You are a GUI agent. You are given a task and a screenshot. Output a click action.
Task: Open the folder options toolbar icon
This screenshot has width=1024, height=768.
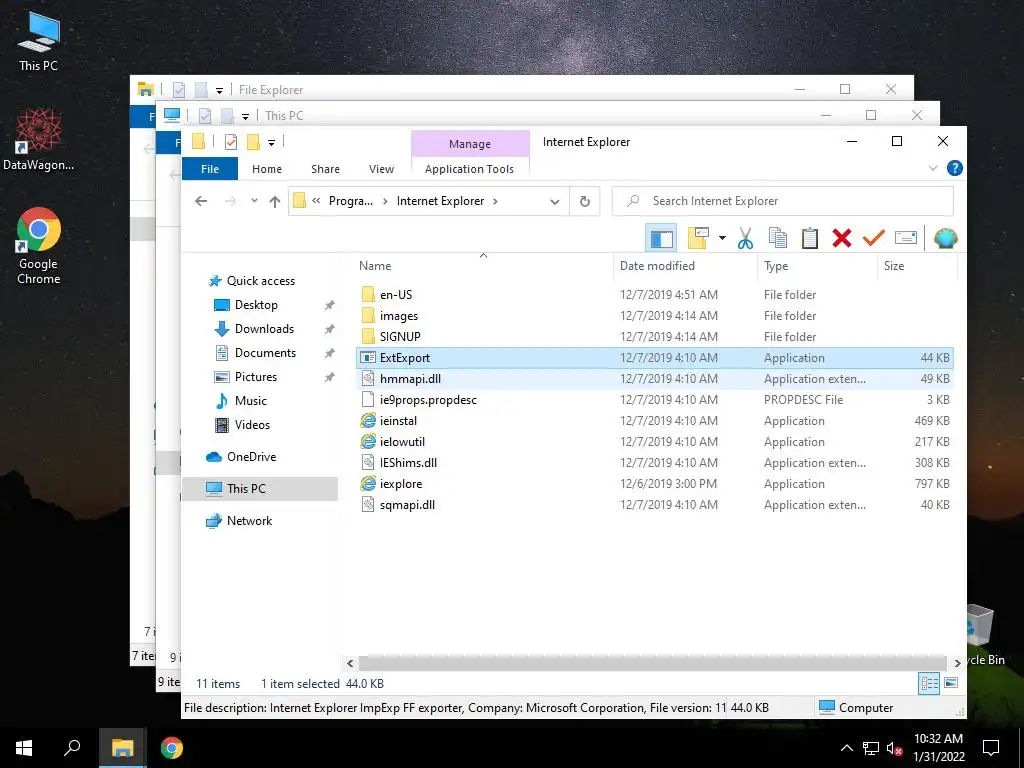(x=698, y=238)
